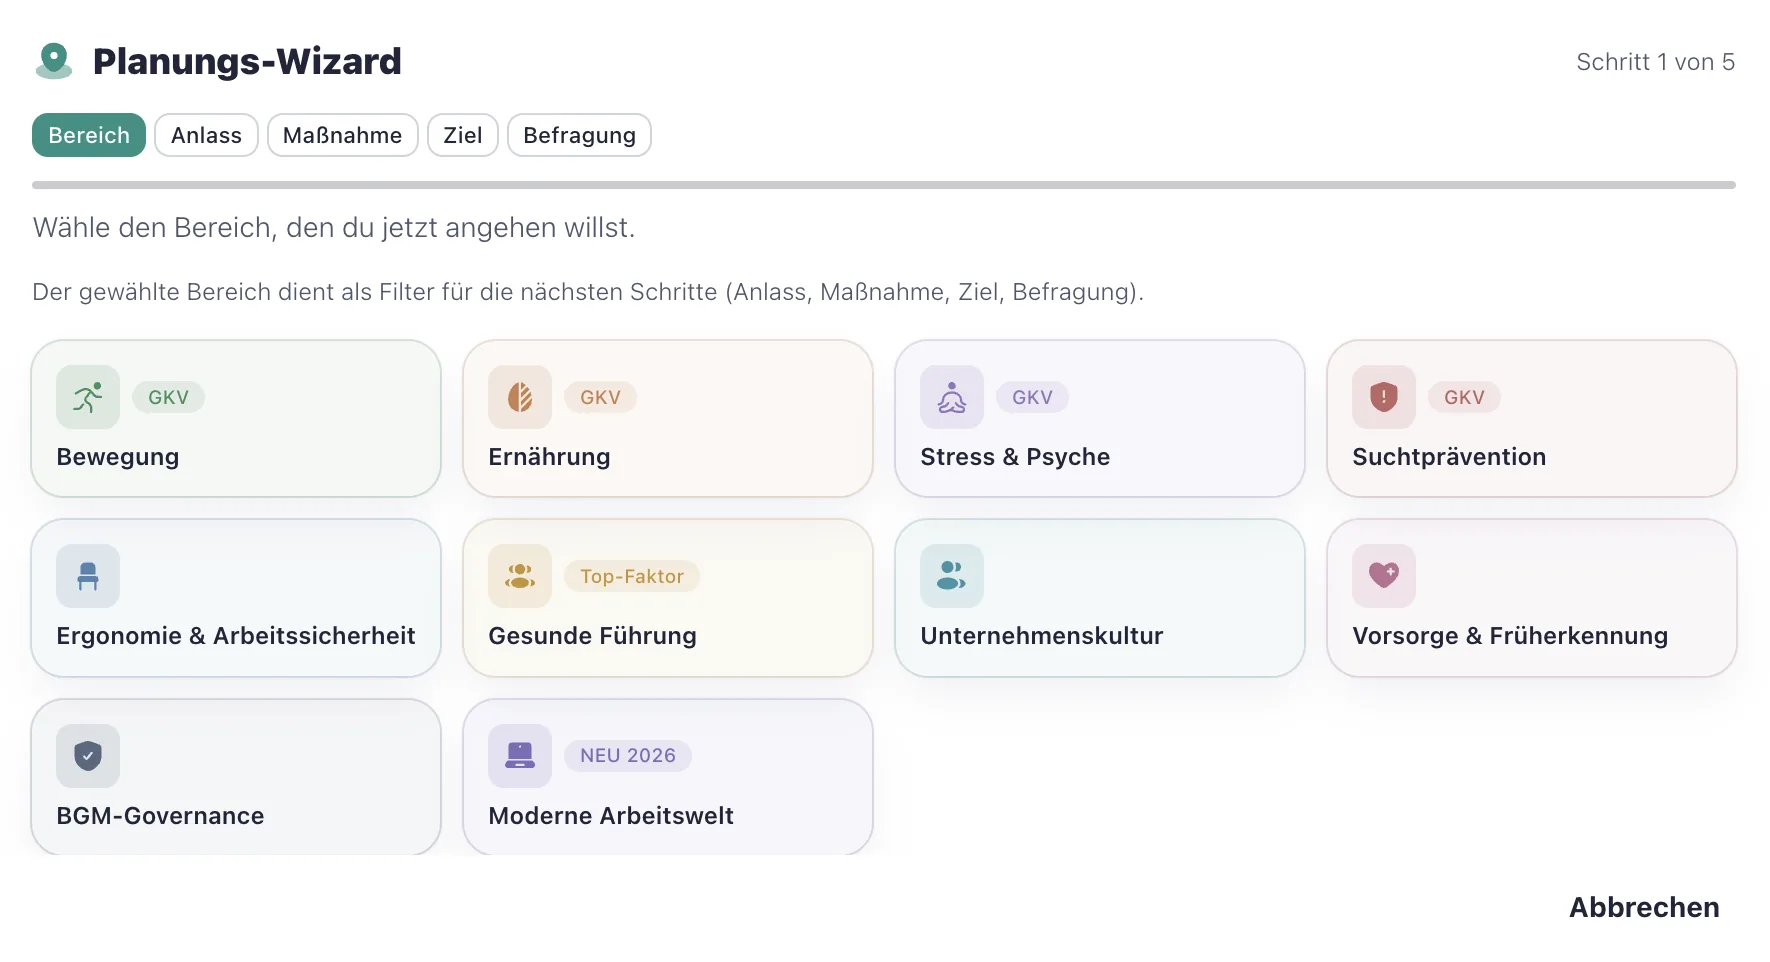Click the Planungs-Wizard map pin logo
The image size is (1770, 962).
pos(54,61)
